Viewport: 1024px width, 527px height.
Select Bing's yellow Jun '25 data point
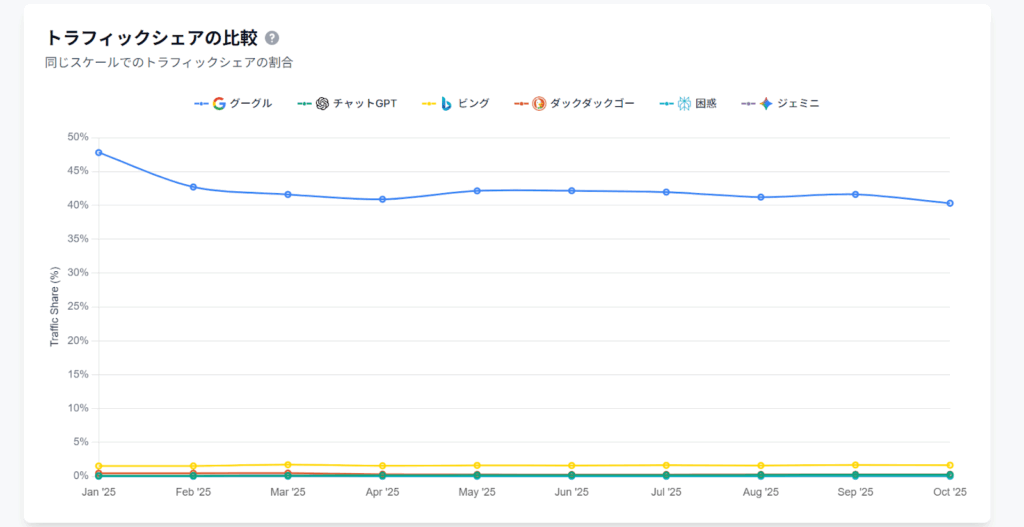pyautogui.click(x=572, y=466)
